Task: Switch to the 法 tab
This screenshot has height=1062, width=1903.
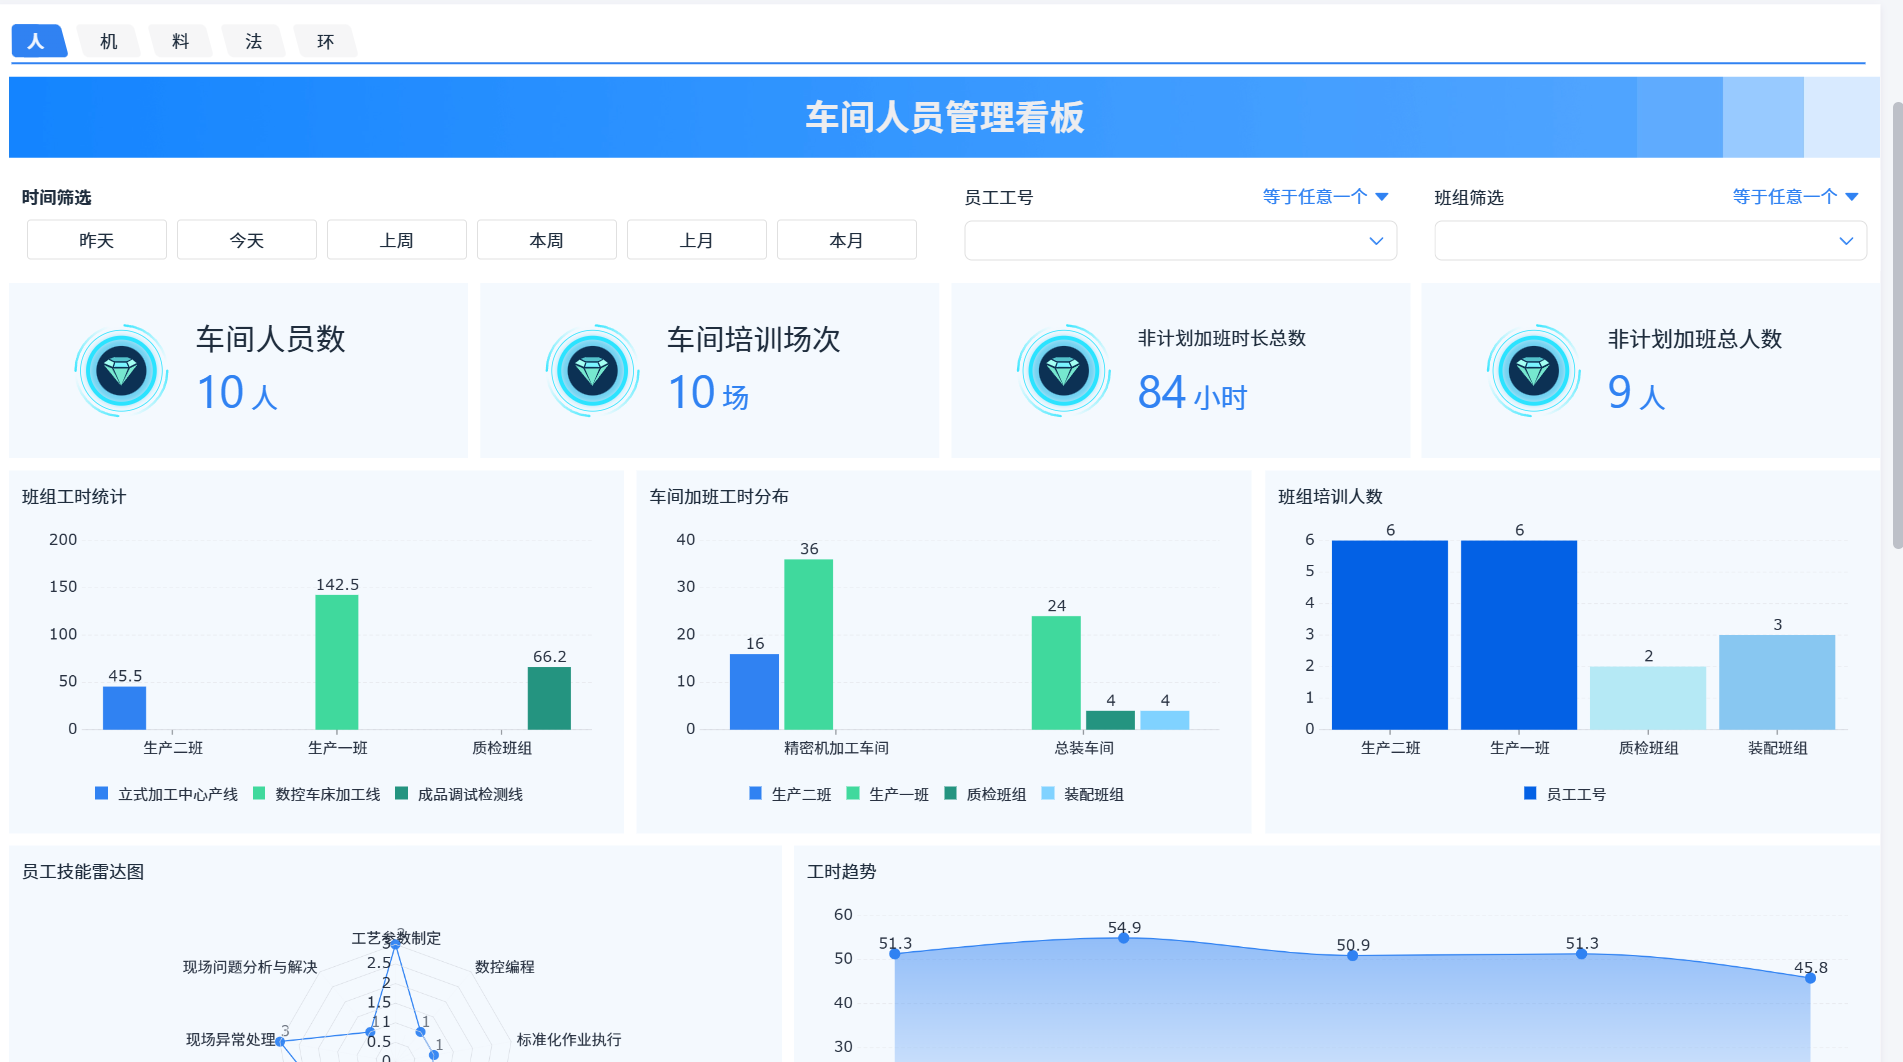Action: point(254,41)
